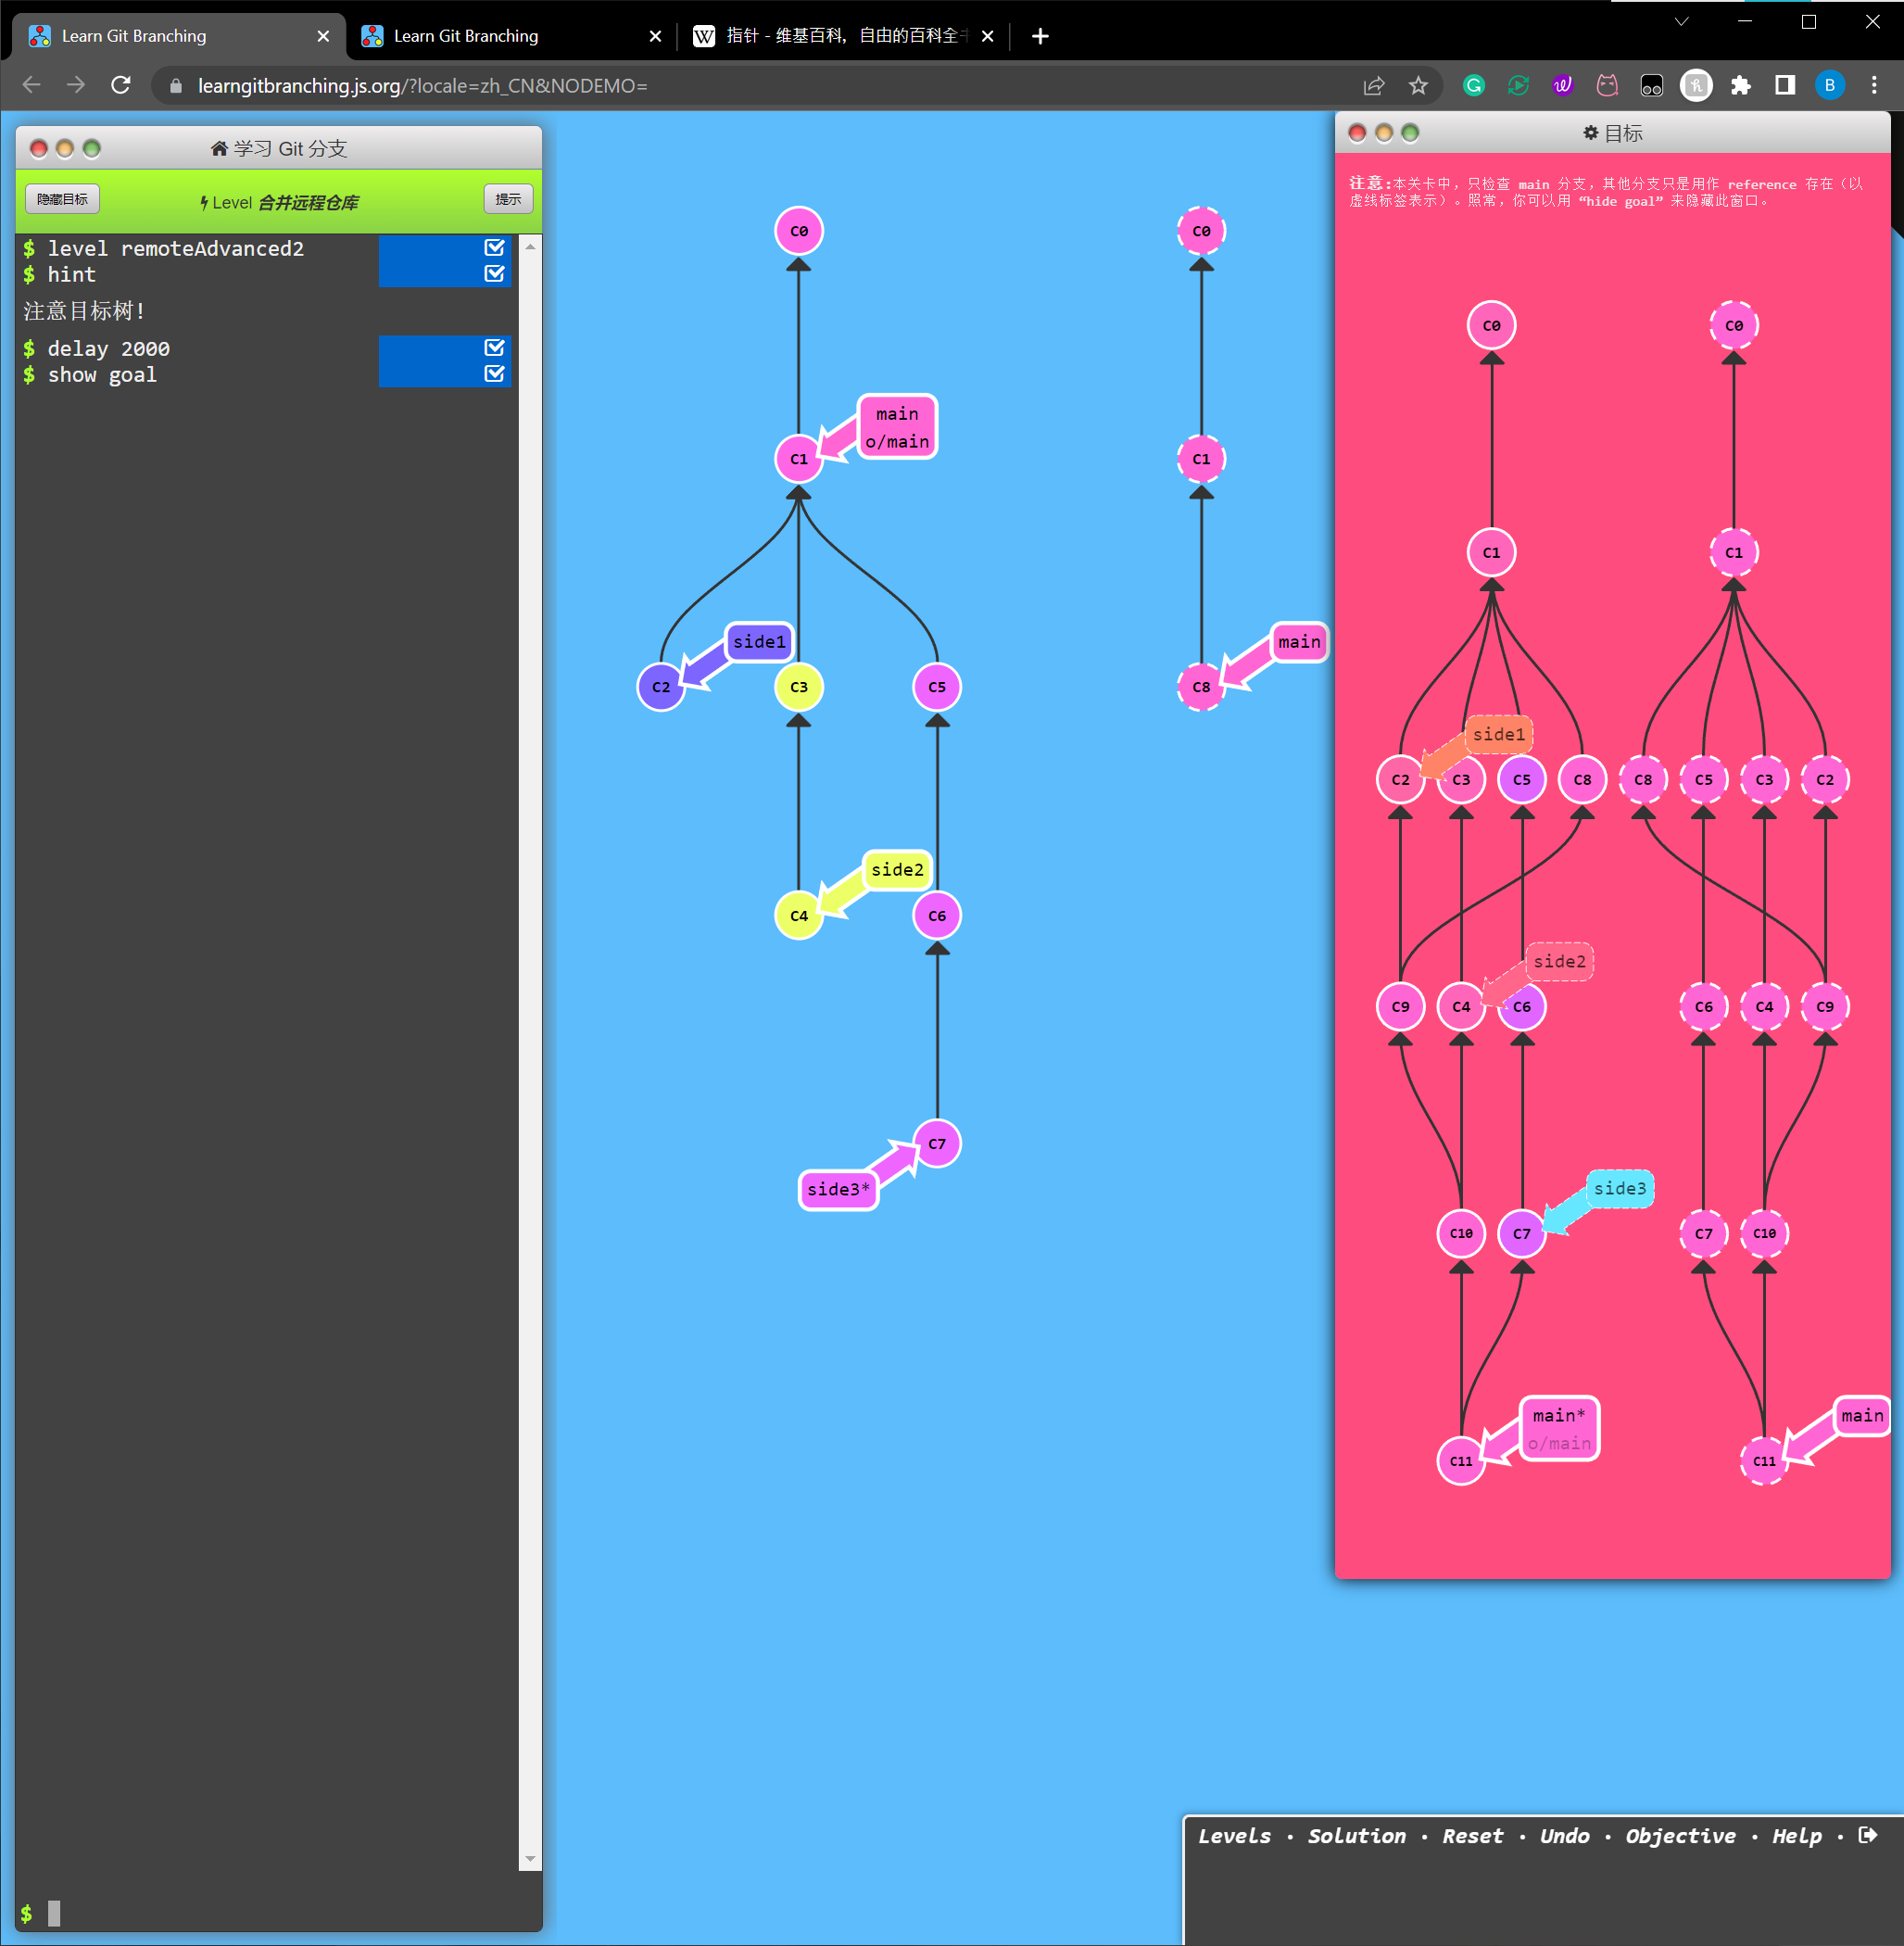Open the browser side panel icon

1785,86
